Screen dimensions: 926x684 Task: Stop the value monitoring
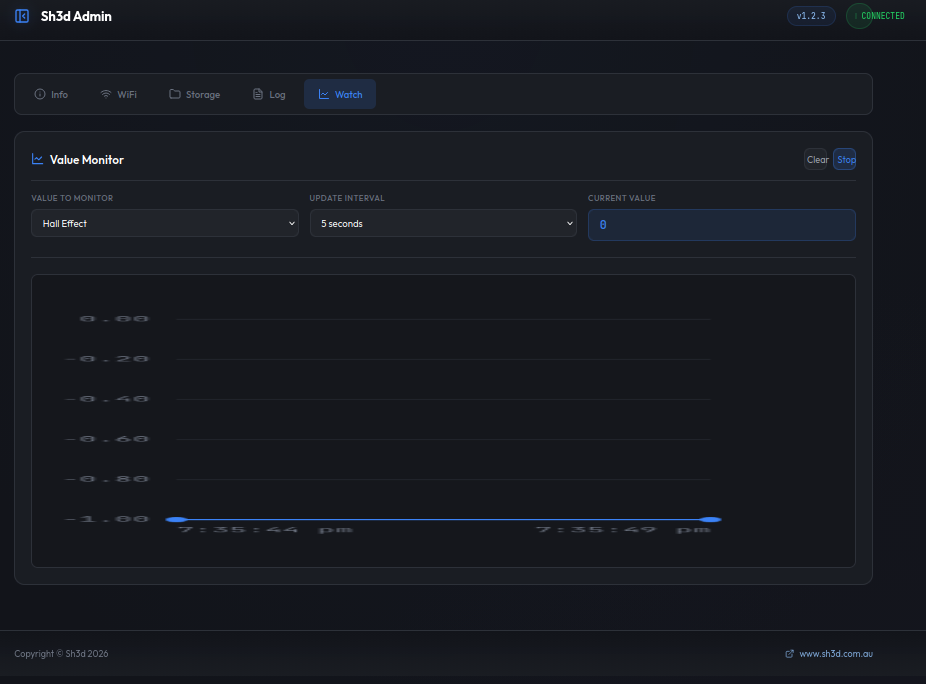pyautogui.click(x=845, y=160)
